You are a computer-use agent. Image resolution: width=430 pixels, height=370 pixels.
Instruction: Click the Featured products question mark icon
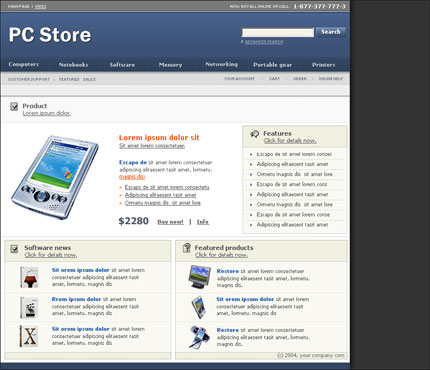187,248
